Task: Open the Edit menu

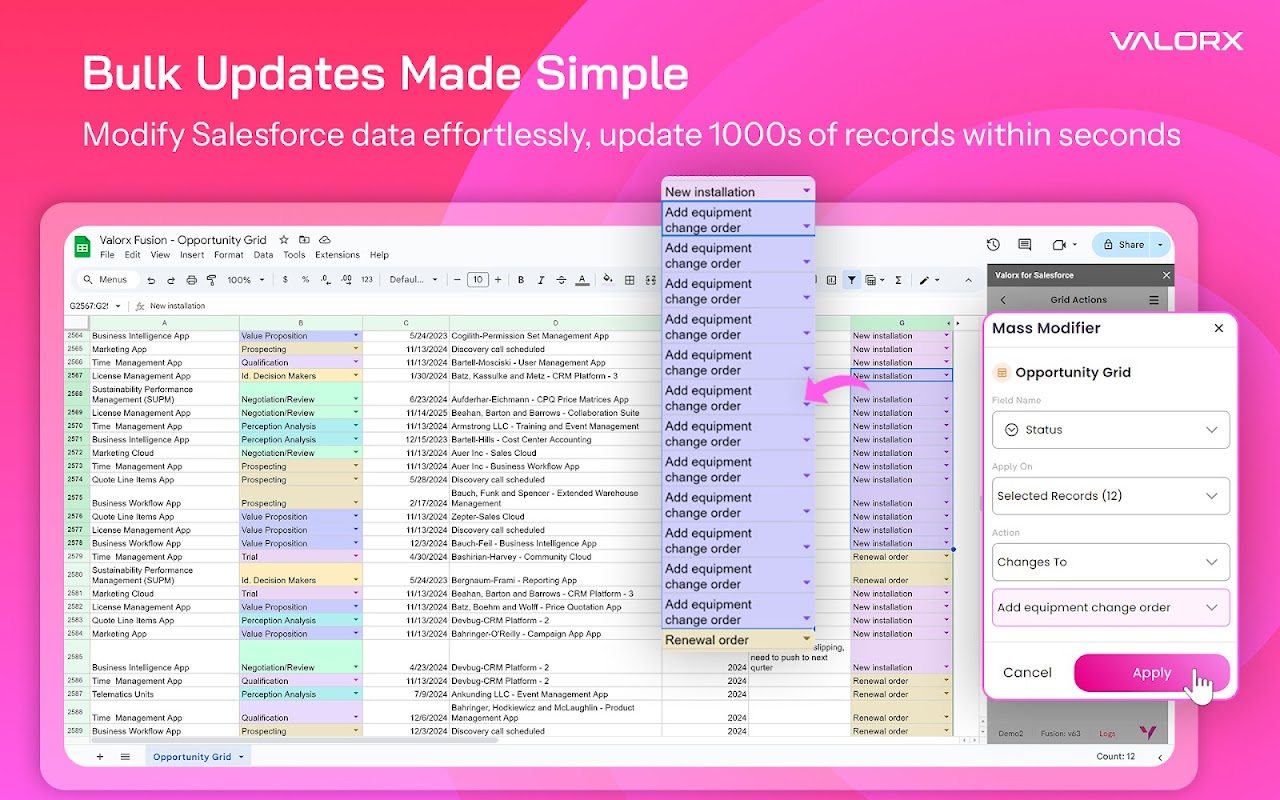Action: (x=132, y=255)
